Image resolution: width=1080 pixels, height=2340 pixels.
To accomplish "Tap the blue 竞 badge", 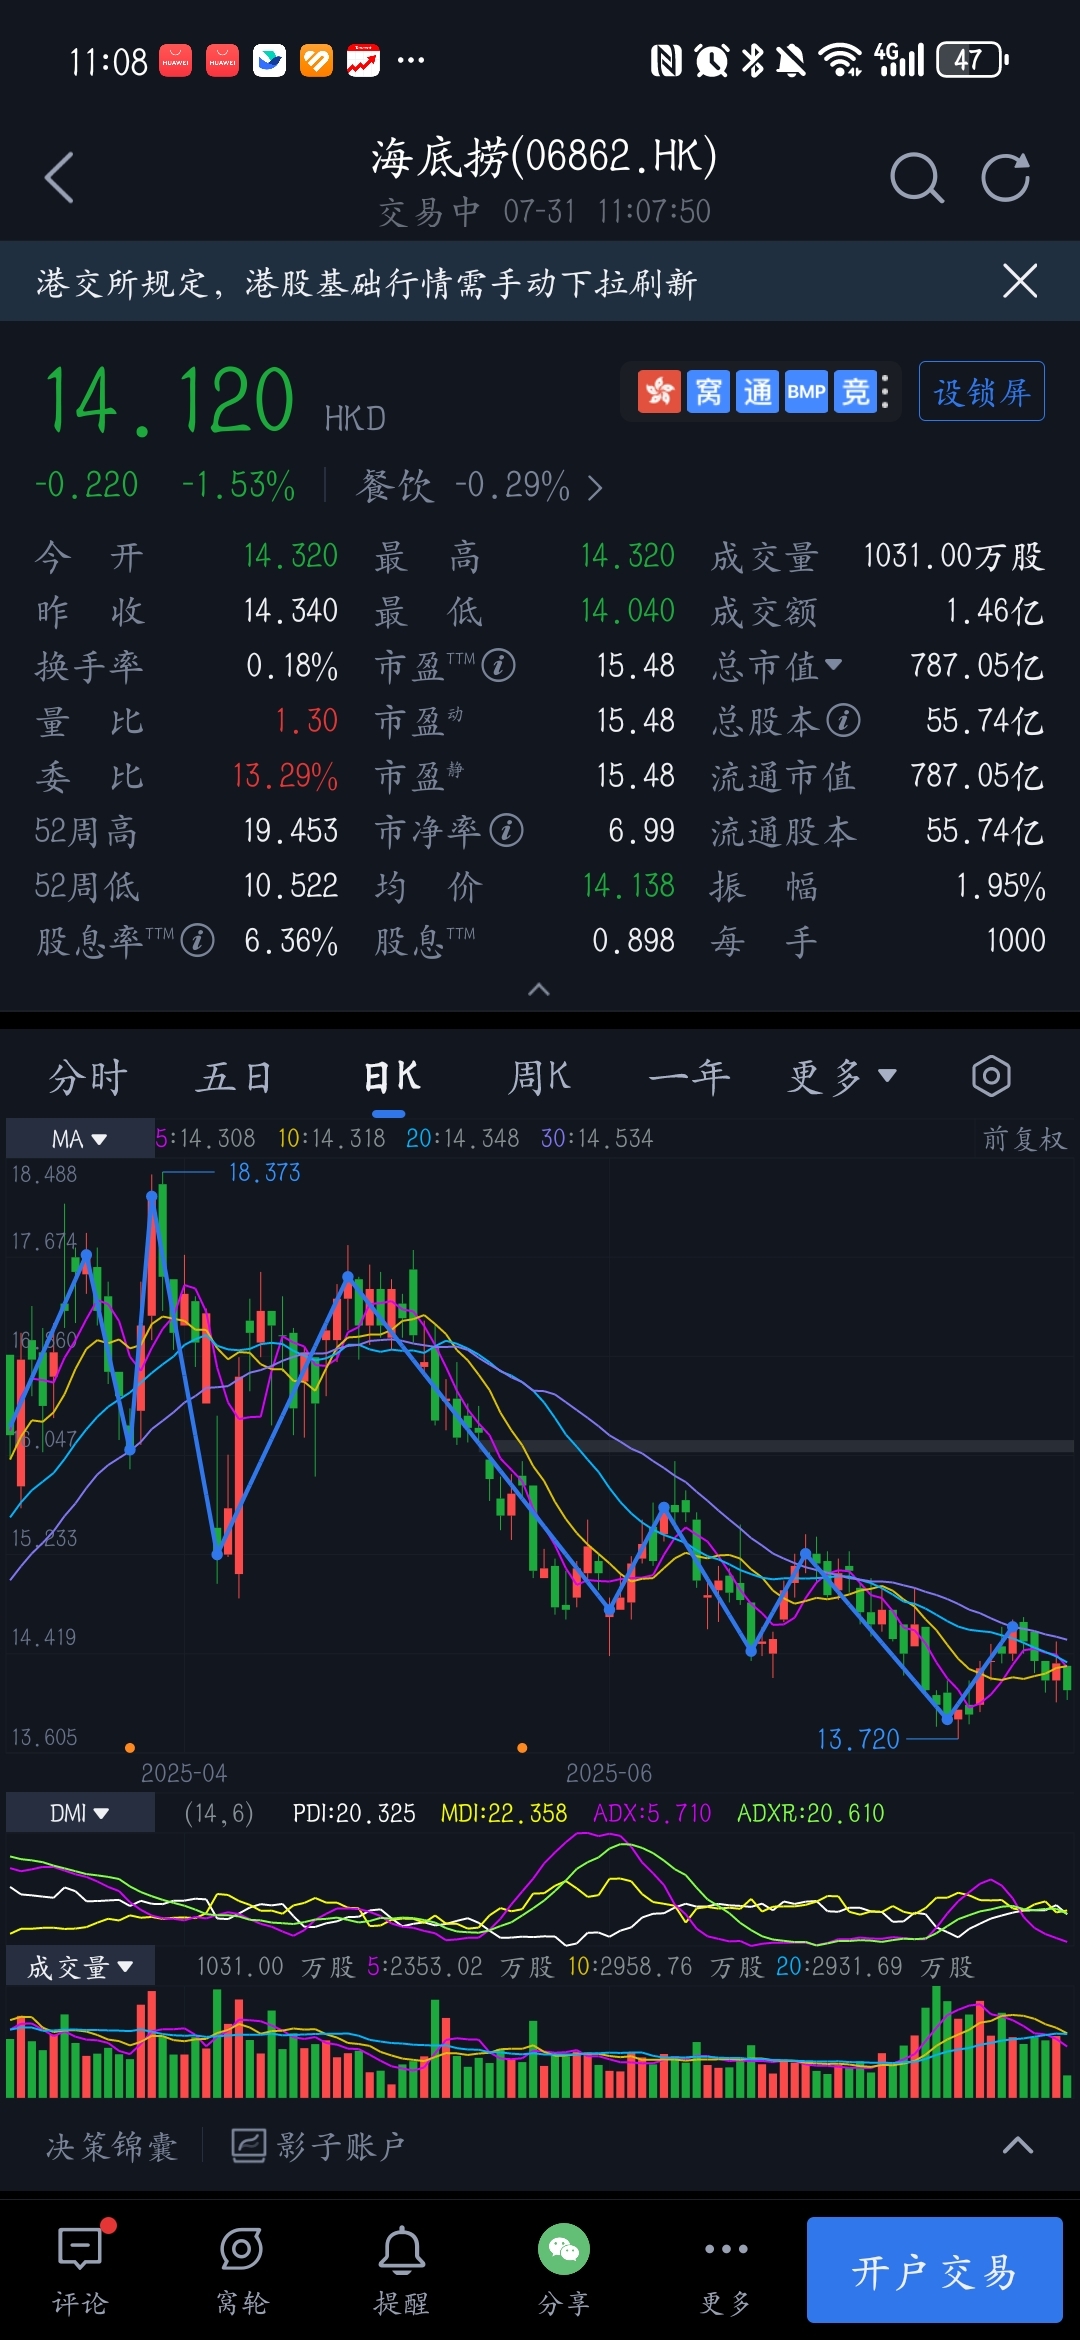I will tap(855, 392).
